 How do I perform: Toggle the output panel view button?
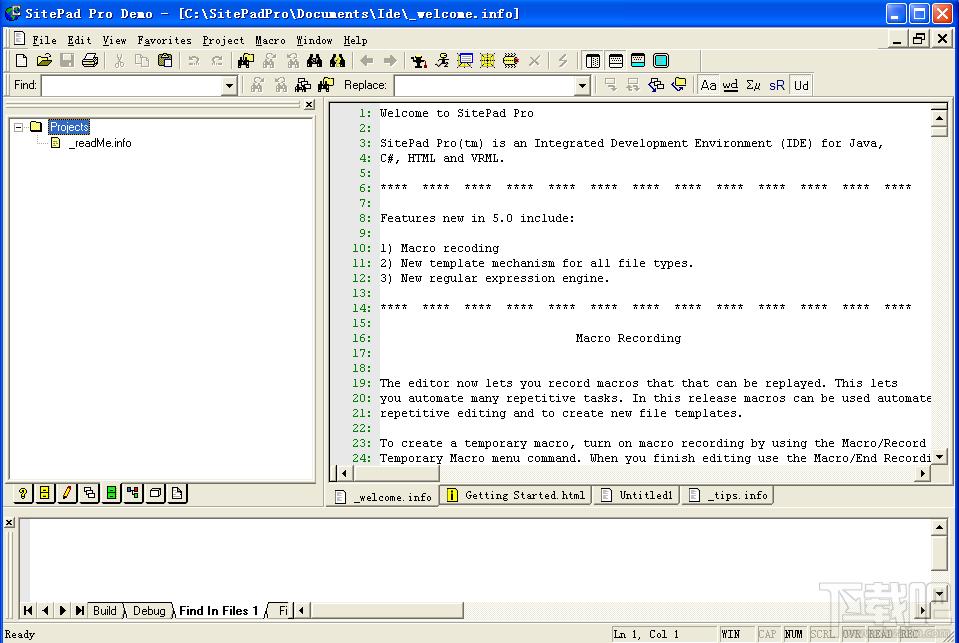[616, 61]
